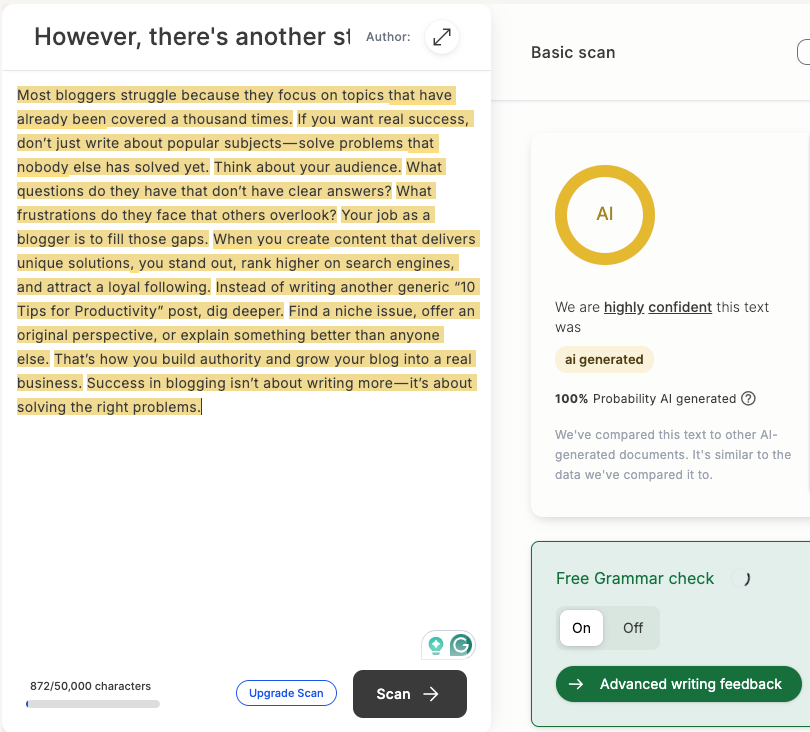Click the green lightbulb suggestion icon
The image size is (810, 732).
coord(436,646)
